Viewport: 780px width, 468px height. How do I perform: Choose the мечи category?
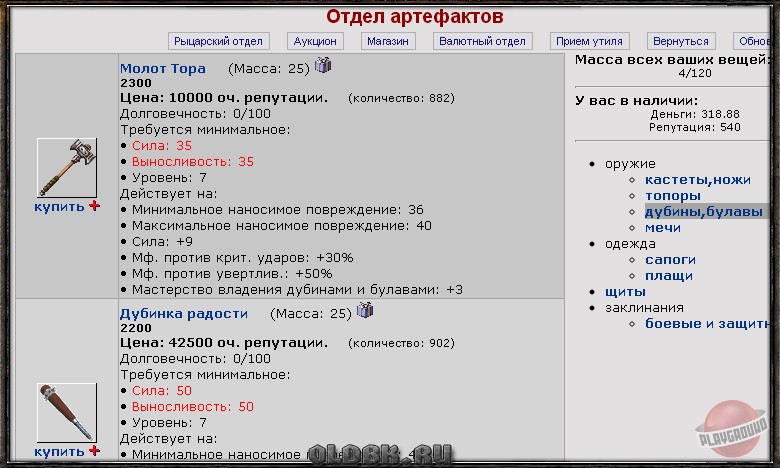point(662,227)
